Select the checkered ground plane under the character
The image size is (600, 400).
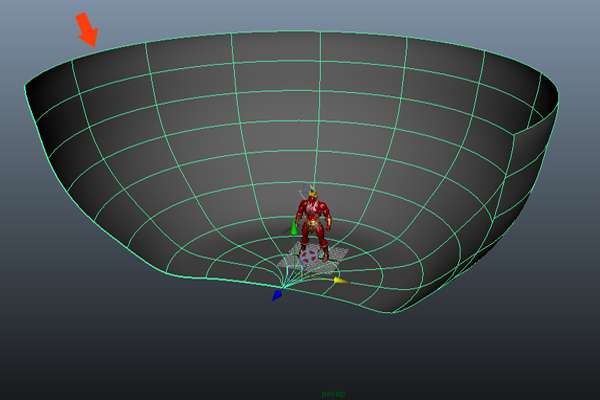(313, 257)
